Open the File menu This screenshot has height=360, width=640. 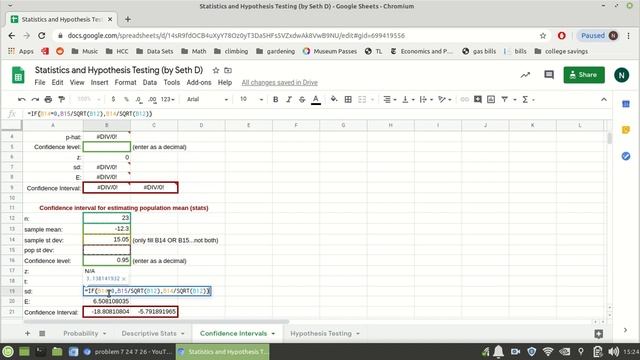tap(40, 82)
